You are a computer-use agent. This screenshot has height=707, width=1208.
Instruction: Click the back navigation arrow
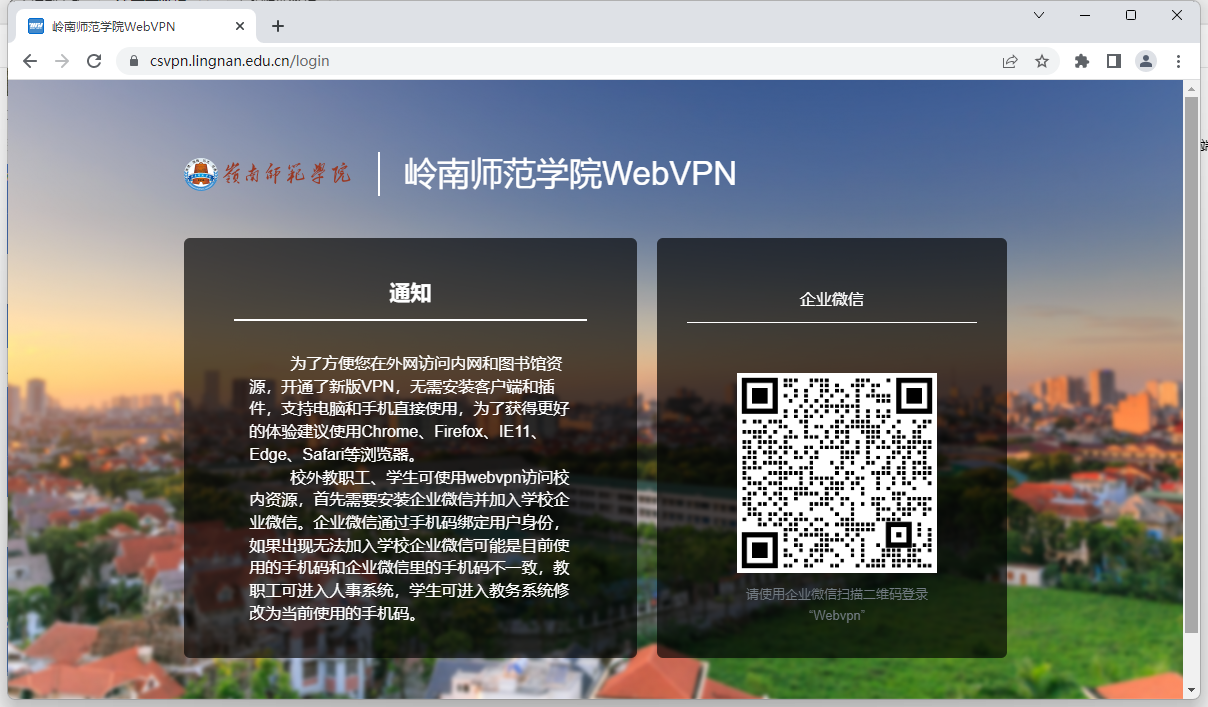(x=29, y=61)
